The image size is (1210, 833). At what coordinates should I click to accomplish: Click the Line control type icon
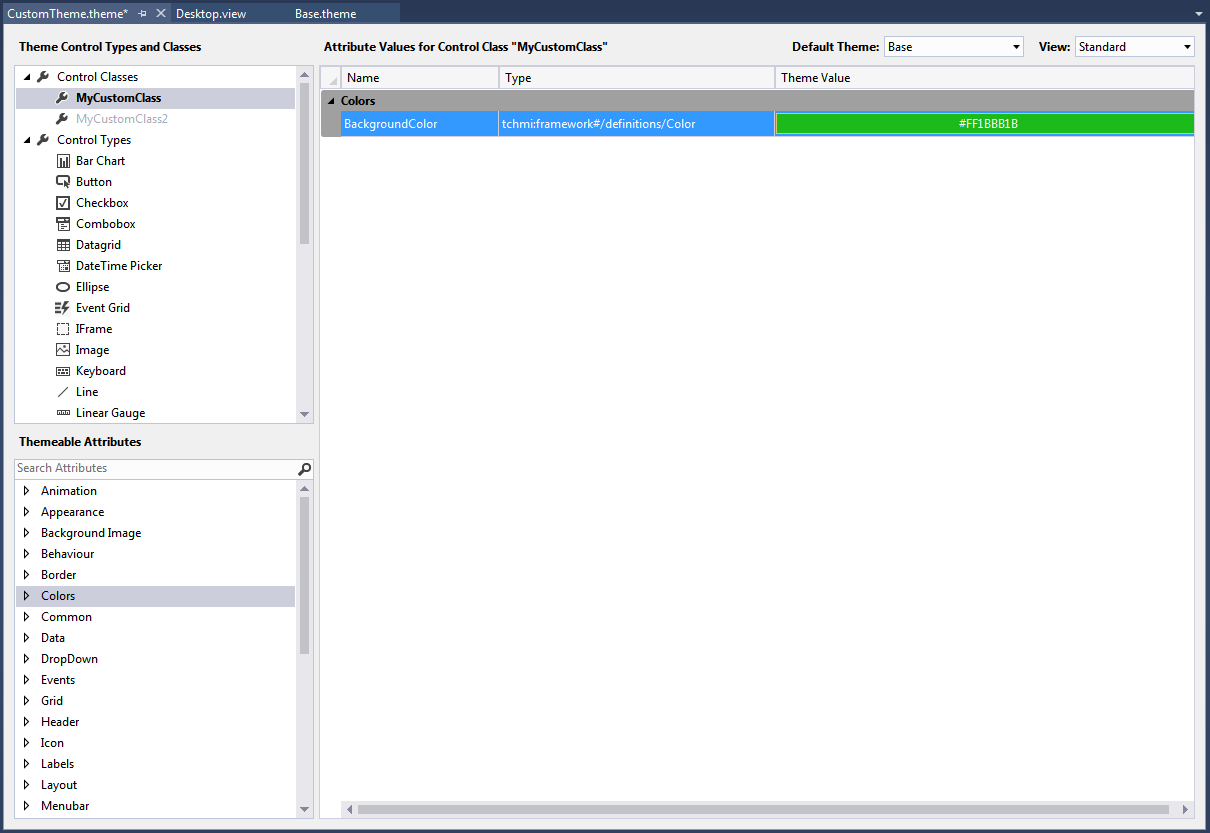tap(63, 392)
